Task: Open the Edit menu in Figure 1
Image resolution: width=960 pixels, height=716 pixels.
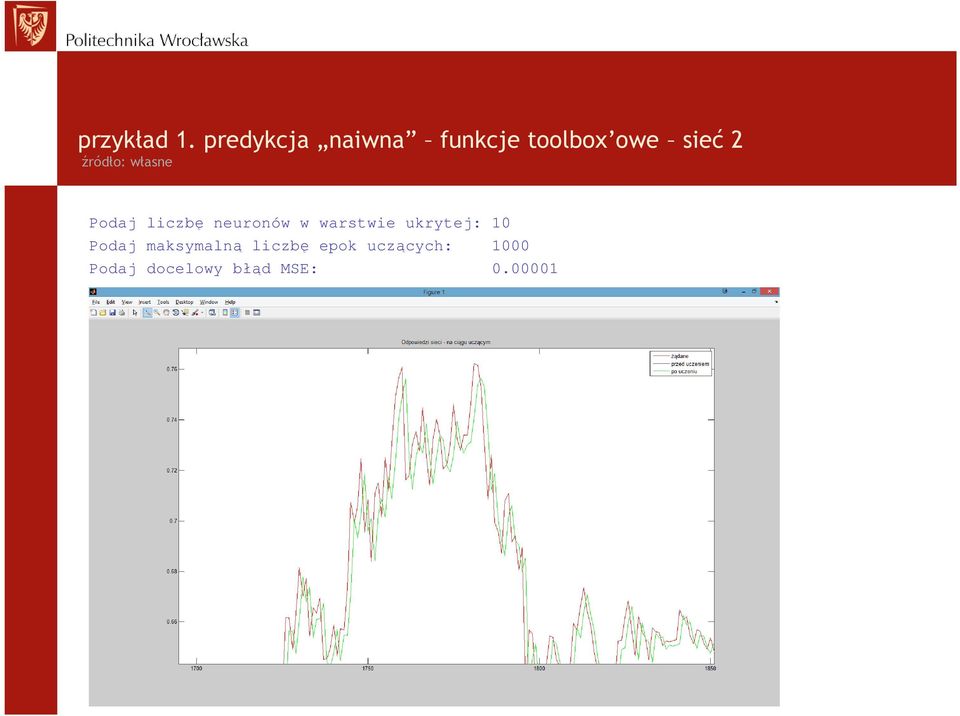Action: coord(111,302)
